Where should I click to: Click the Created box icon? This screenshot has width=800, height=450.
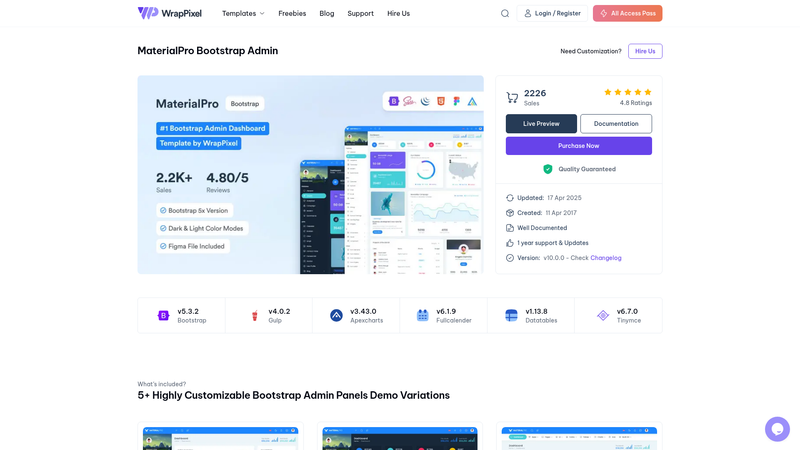click(510, 213)
